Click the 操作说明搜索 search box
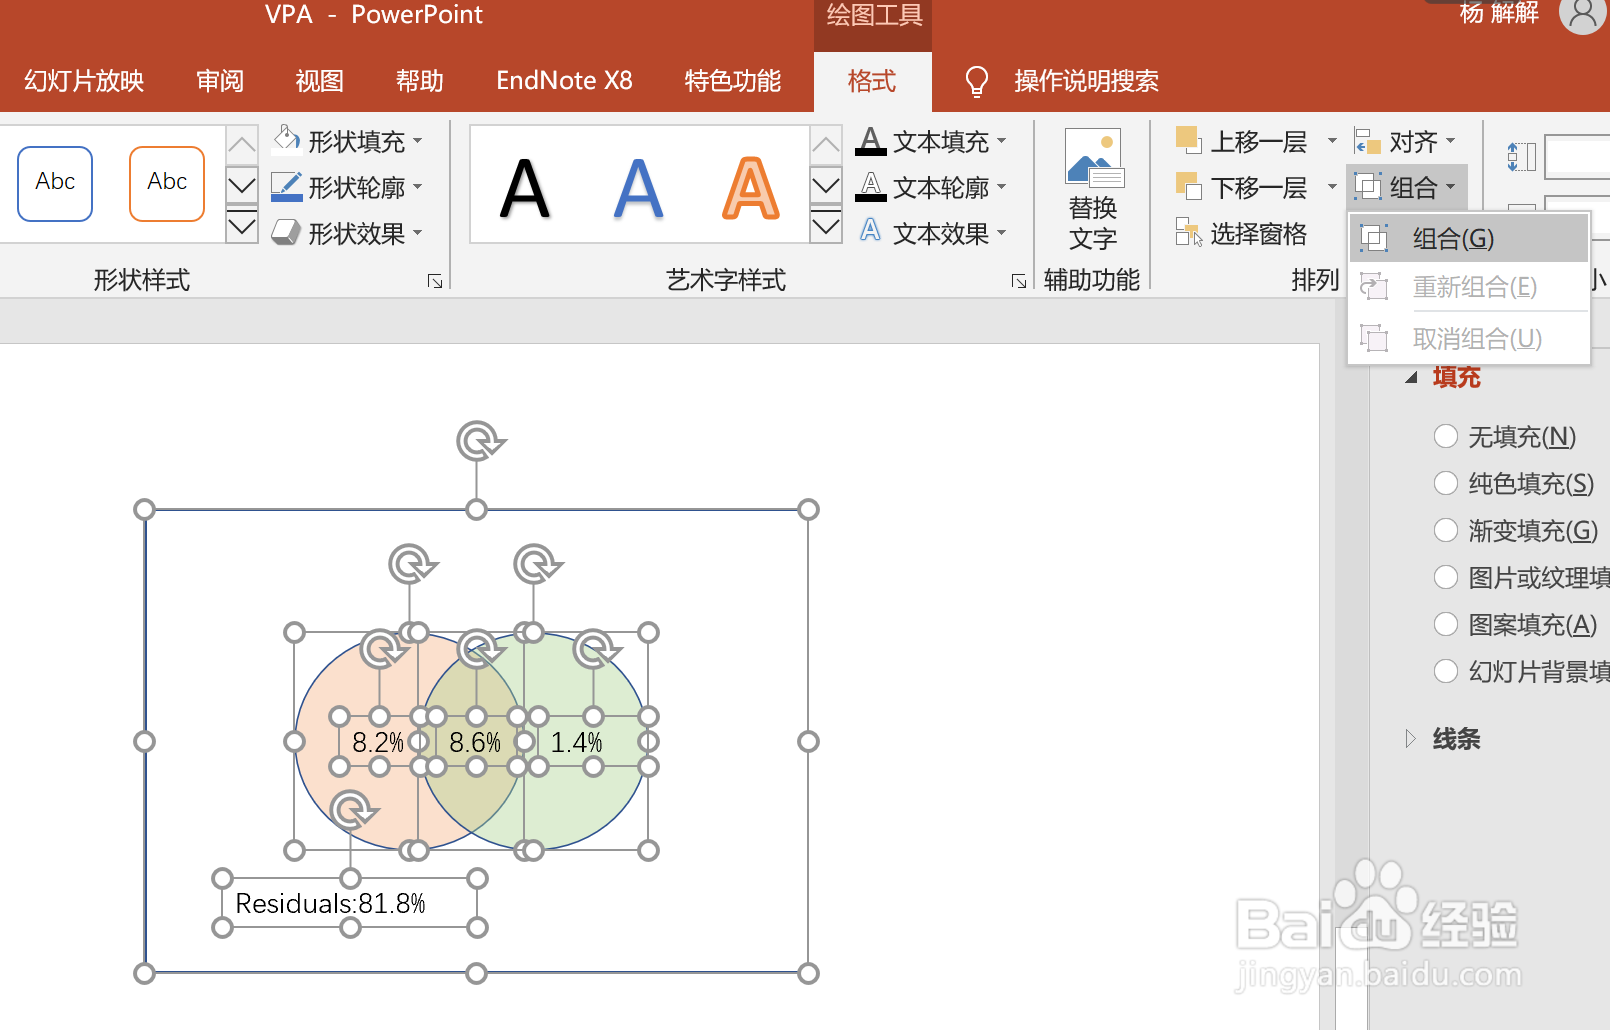This screenshot has width=1610, height=1030. [x=1087, y=81]
